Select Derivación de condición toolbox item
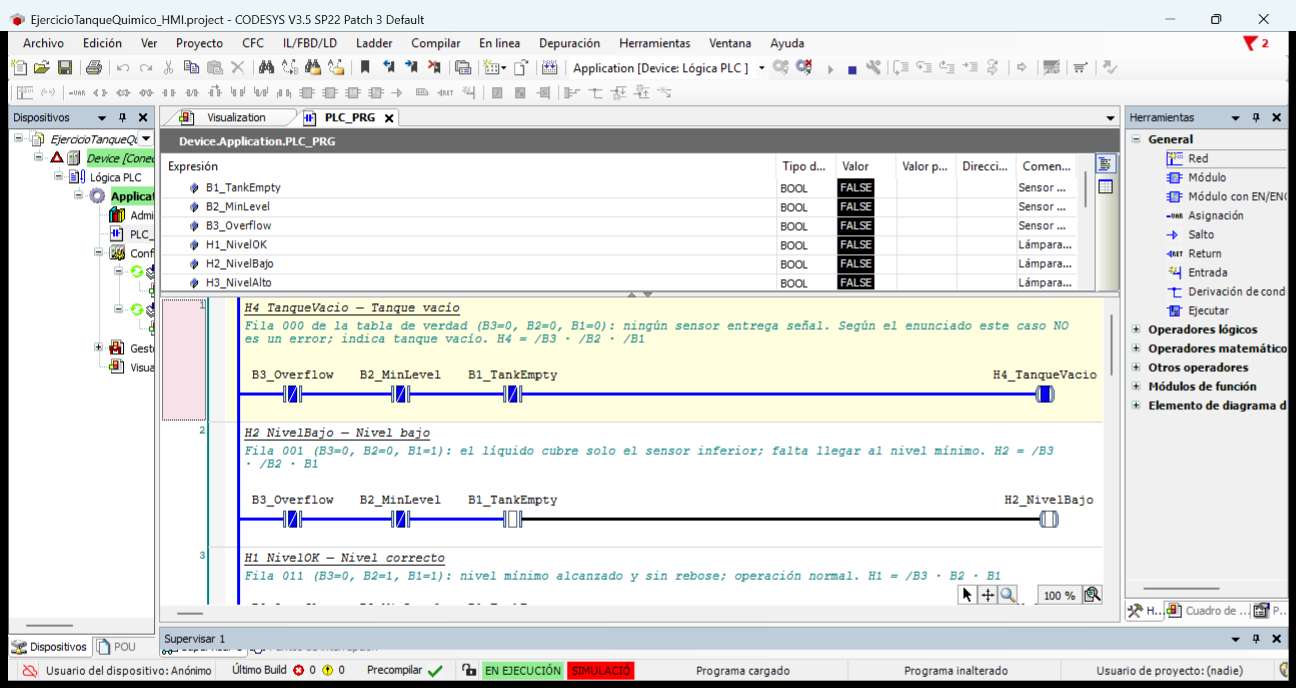This screenshot has height=688, width=1296. coord(1227,291)
